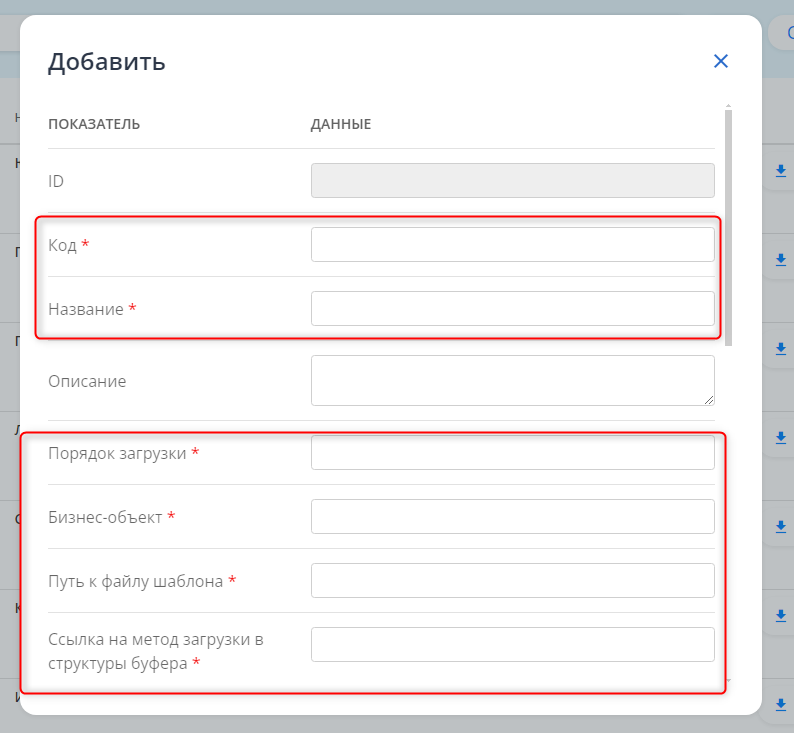The width and height of the screenshot is (794, 733).
Task: Focus the Код input field
Action: point(512,245)
